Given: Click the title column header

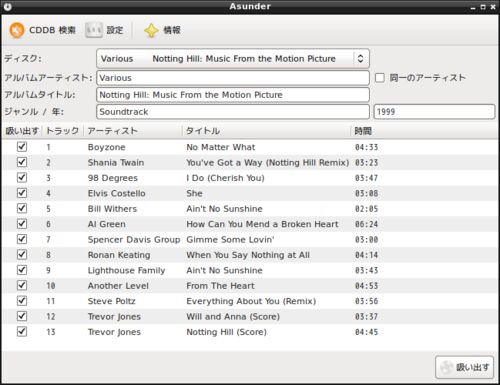Looking at the screenshot, I should tap(266, 131).
